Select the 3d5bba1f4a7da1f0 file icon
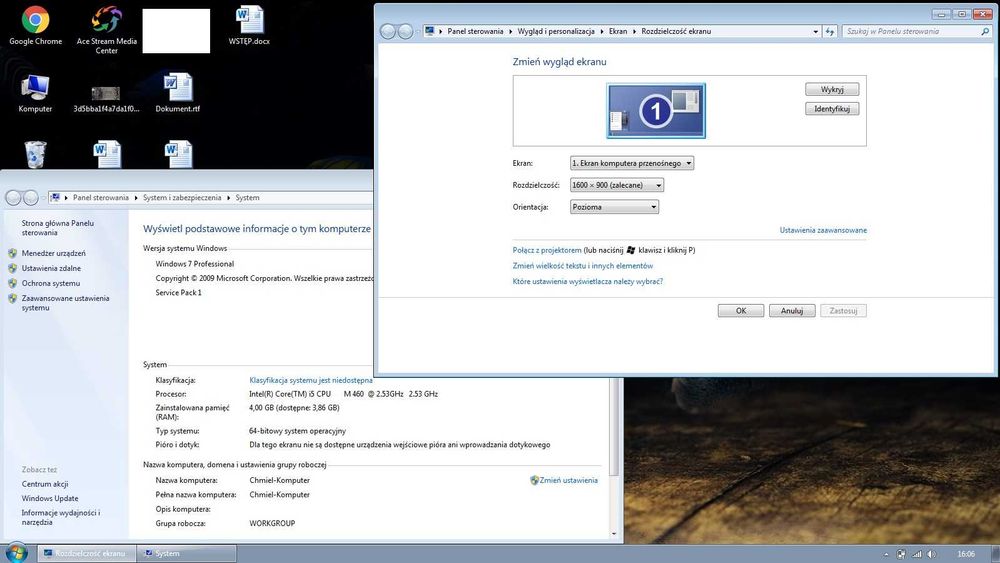This screenshot has height=563, width=1000. tap(106, 97)
